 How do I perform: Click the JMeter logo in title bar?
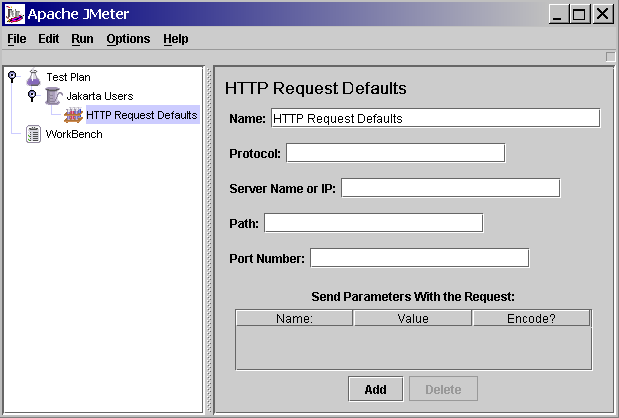[15, 14]
